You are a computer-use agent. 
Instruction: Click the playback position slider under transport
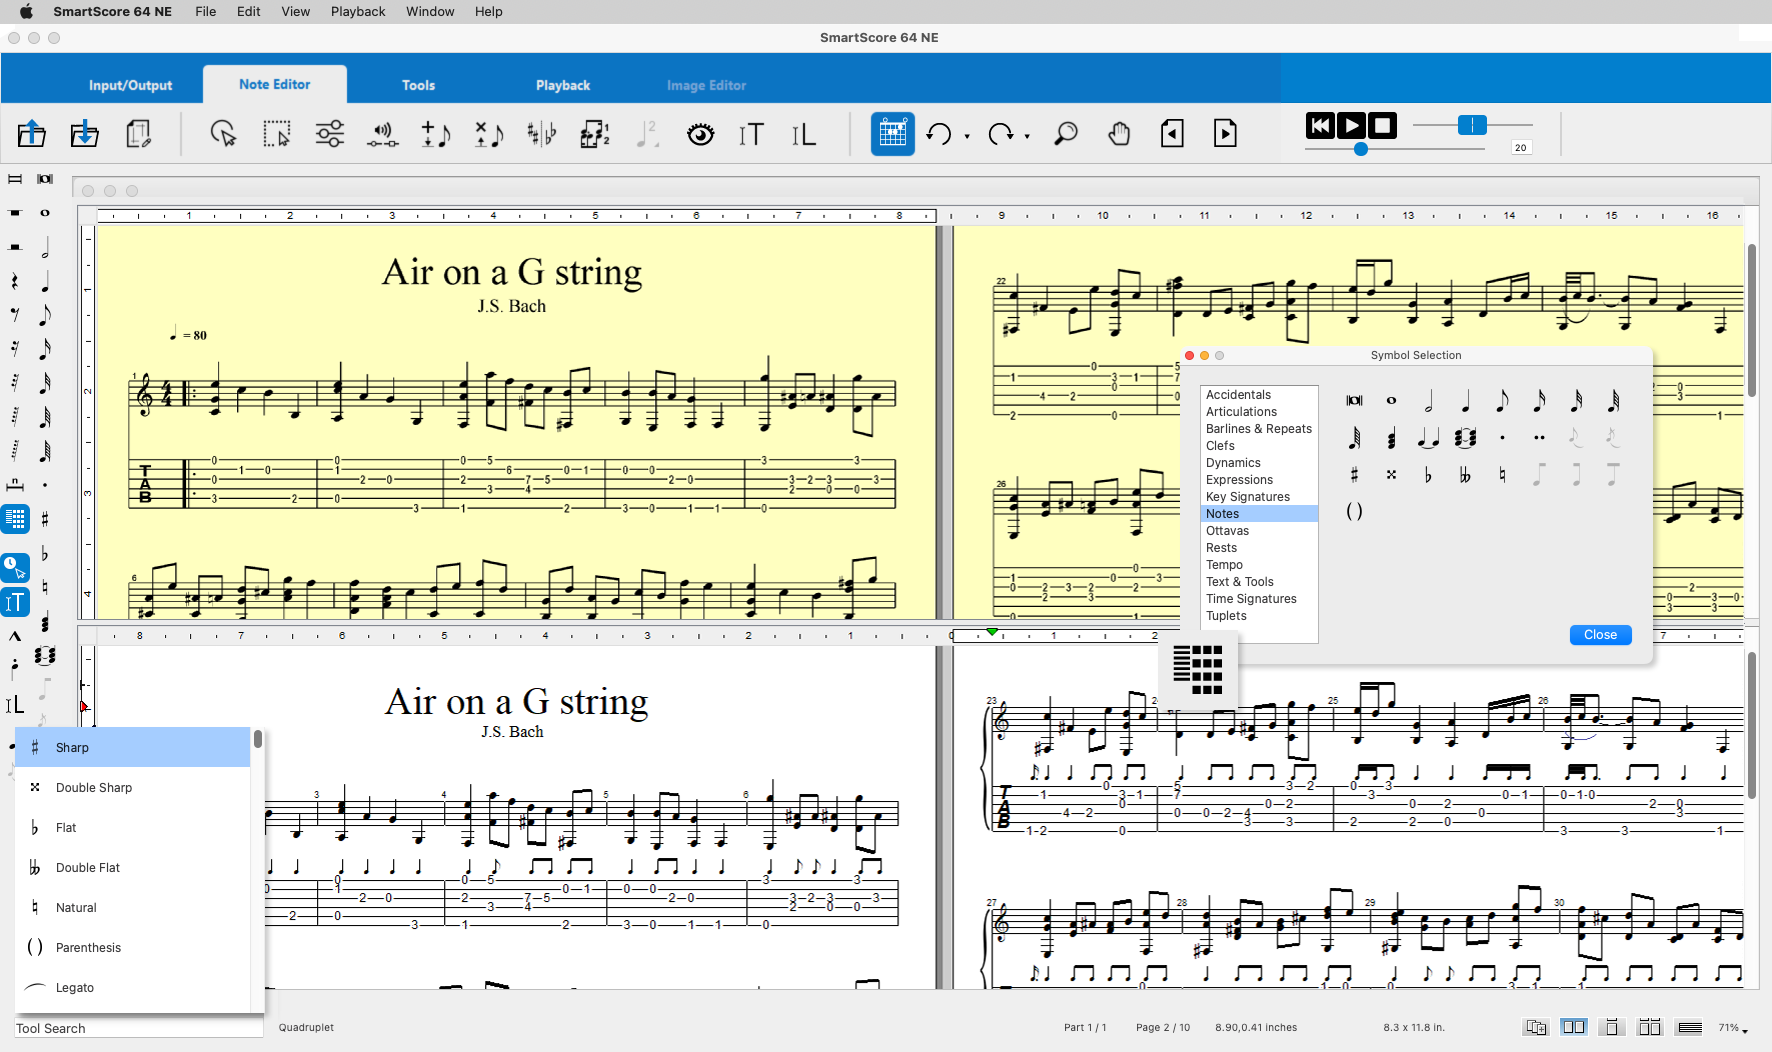click(1360, 149)
